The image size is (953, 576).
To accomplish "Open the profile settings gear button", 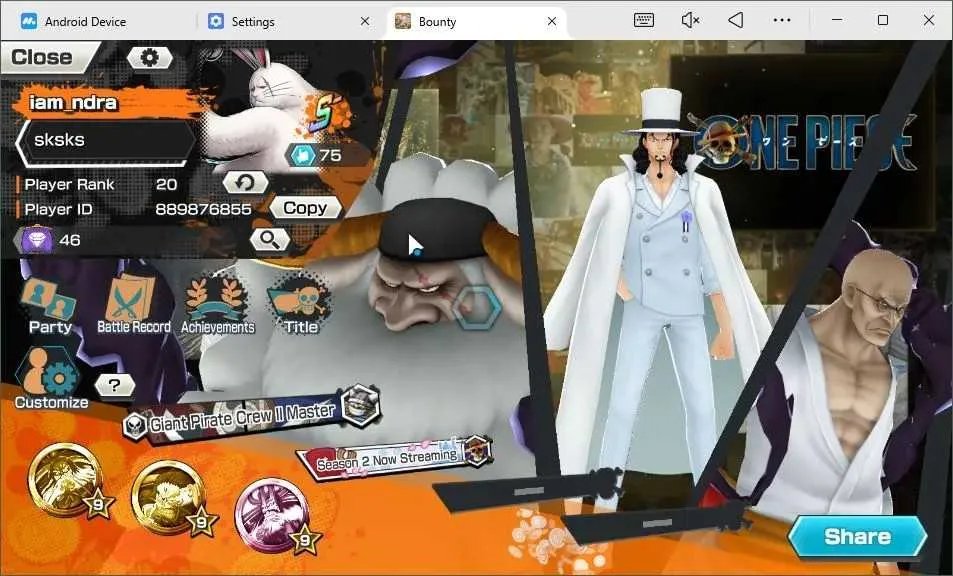I will click(x=150, y=58).
